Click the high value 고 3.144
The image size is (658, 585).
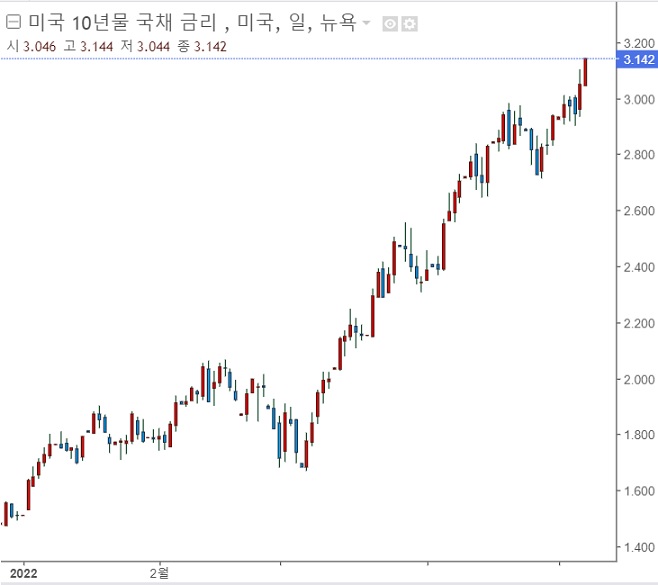pyautogui.click(x=88, y=46)
